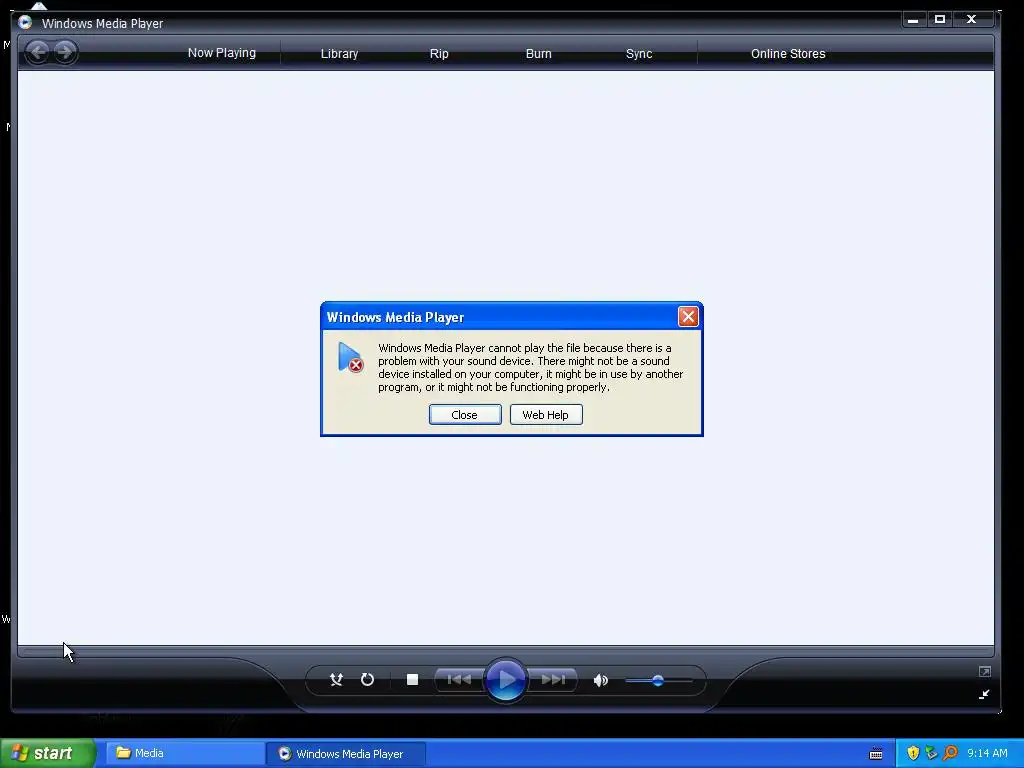Open the security shield tray icon
The height and width of the screenshot is (768, 1024).
coord(913,753)
